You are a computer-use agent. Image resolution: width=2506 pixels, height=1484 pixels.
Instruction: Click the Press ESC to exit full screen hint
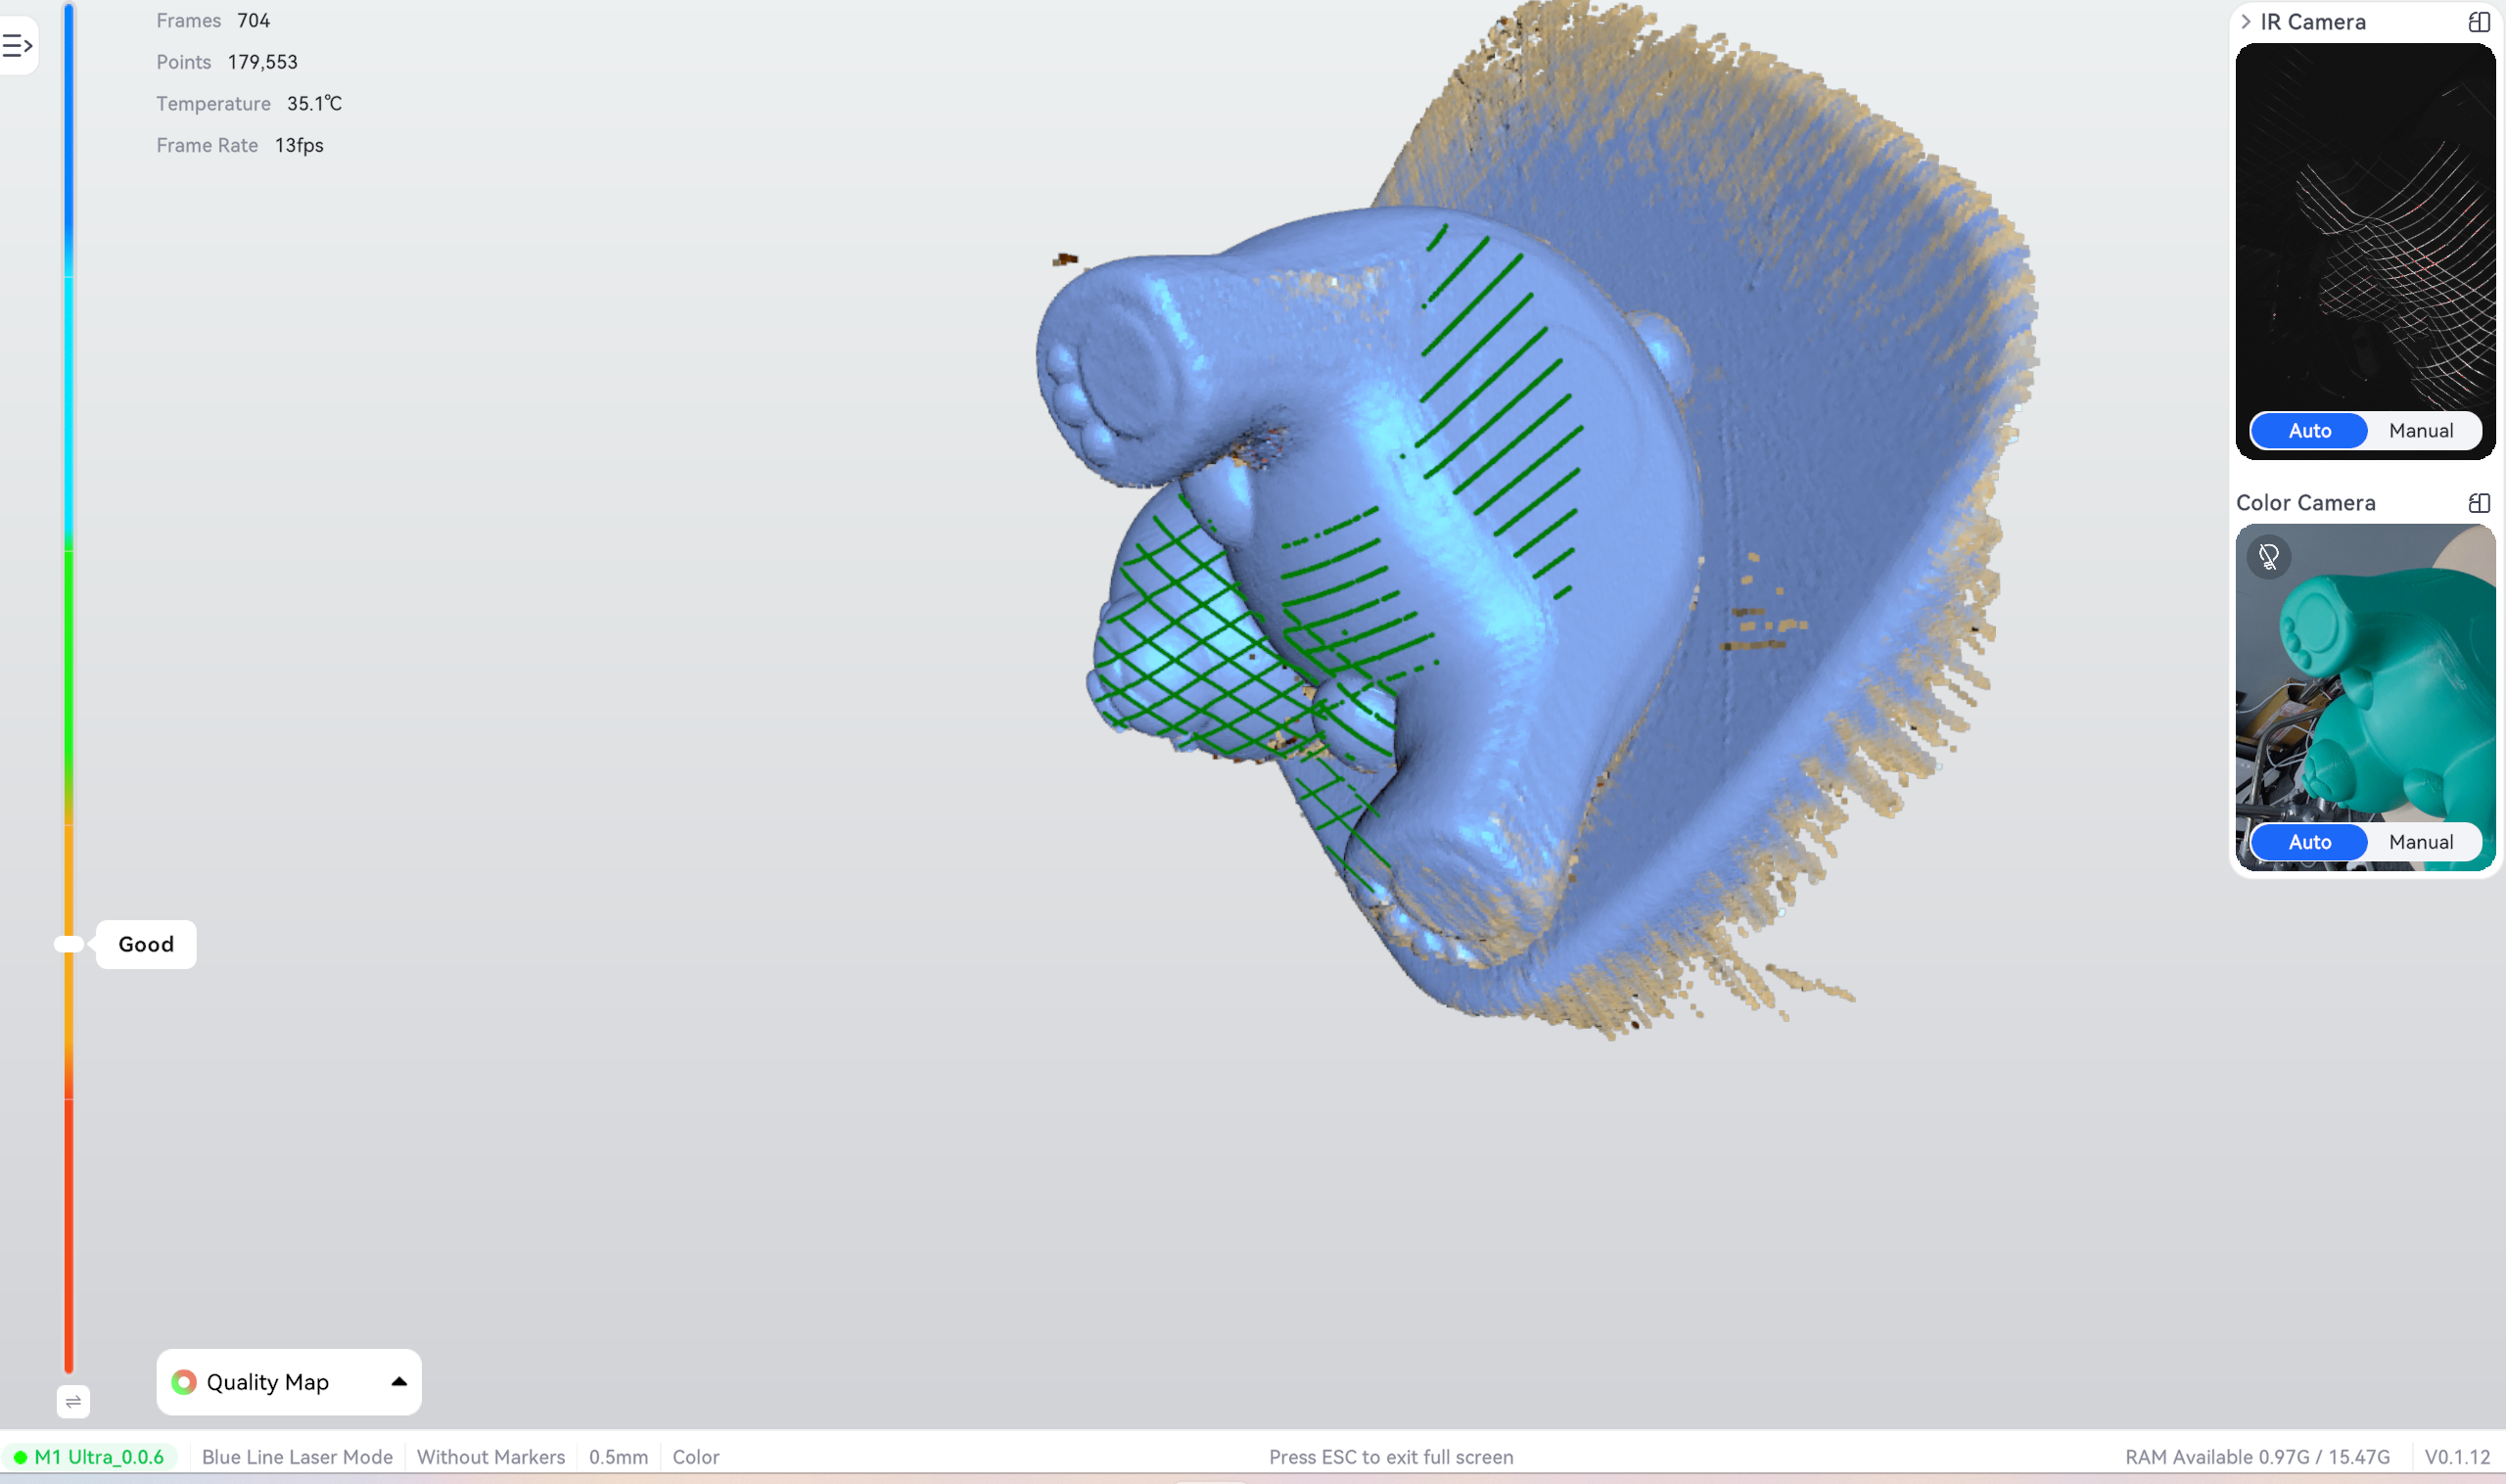click(1391, 1457)
